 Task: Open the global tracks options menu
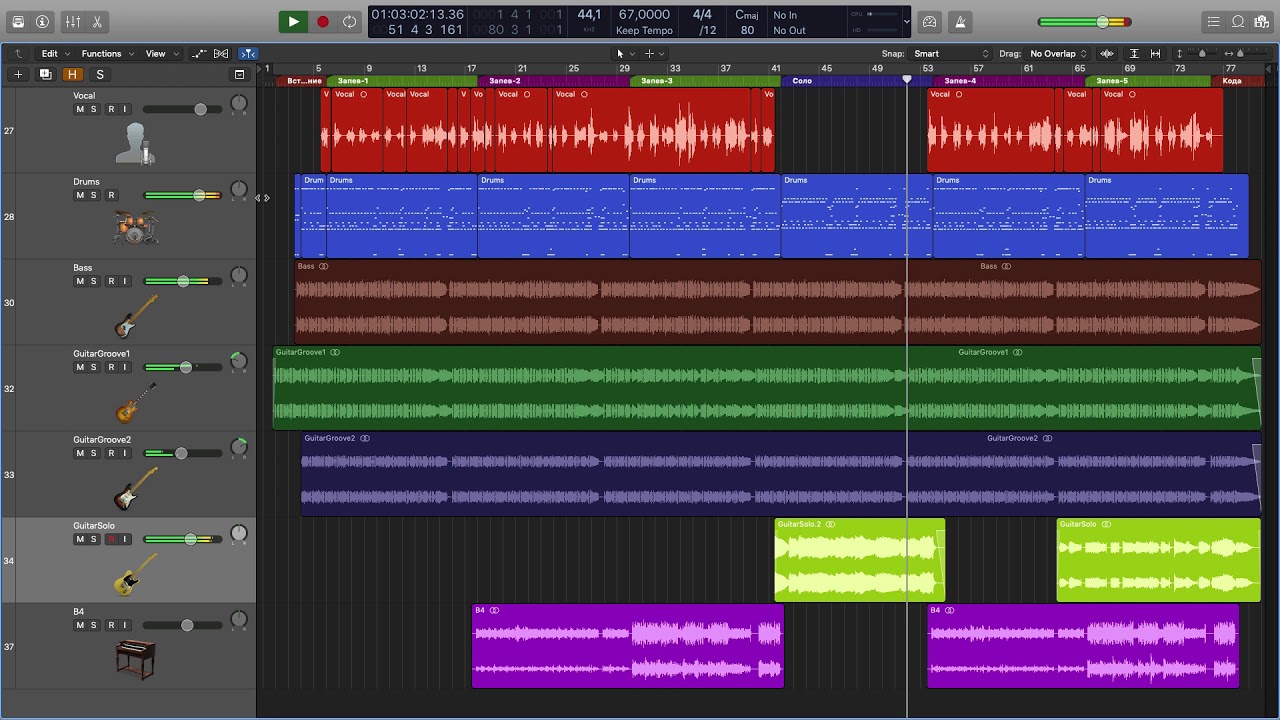(x=239, y=74)
